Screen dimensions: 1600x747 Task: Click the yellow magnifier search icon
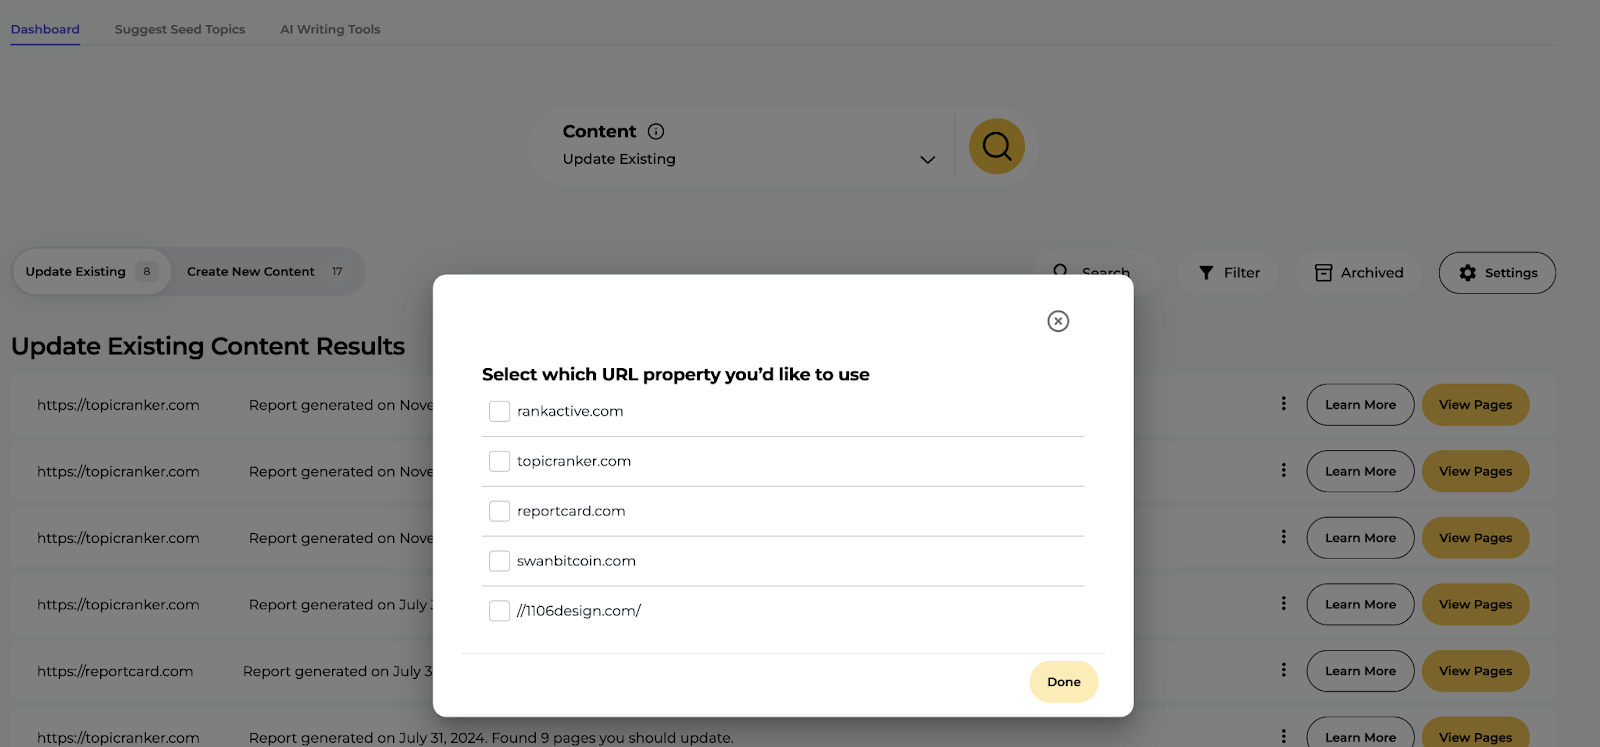click(996, 146)
